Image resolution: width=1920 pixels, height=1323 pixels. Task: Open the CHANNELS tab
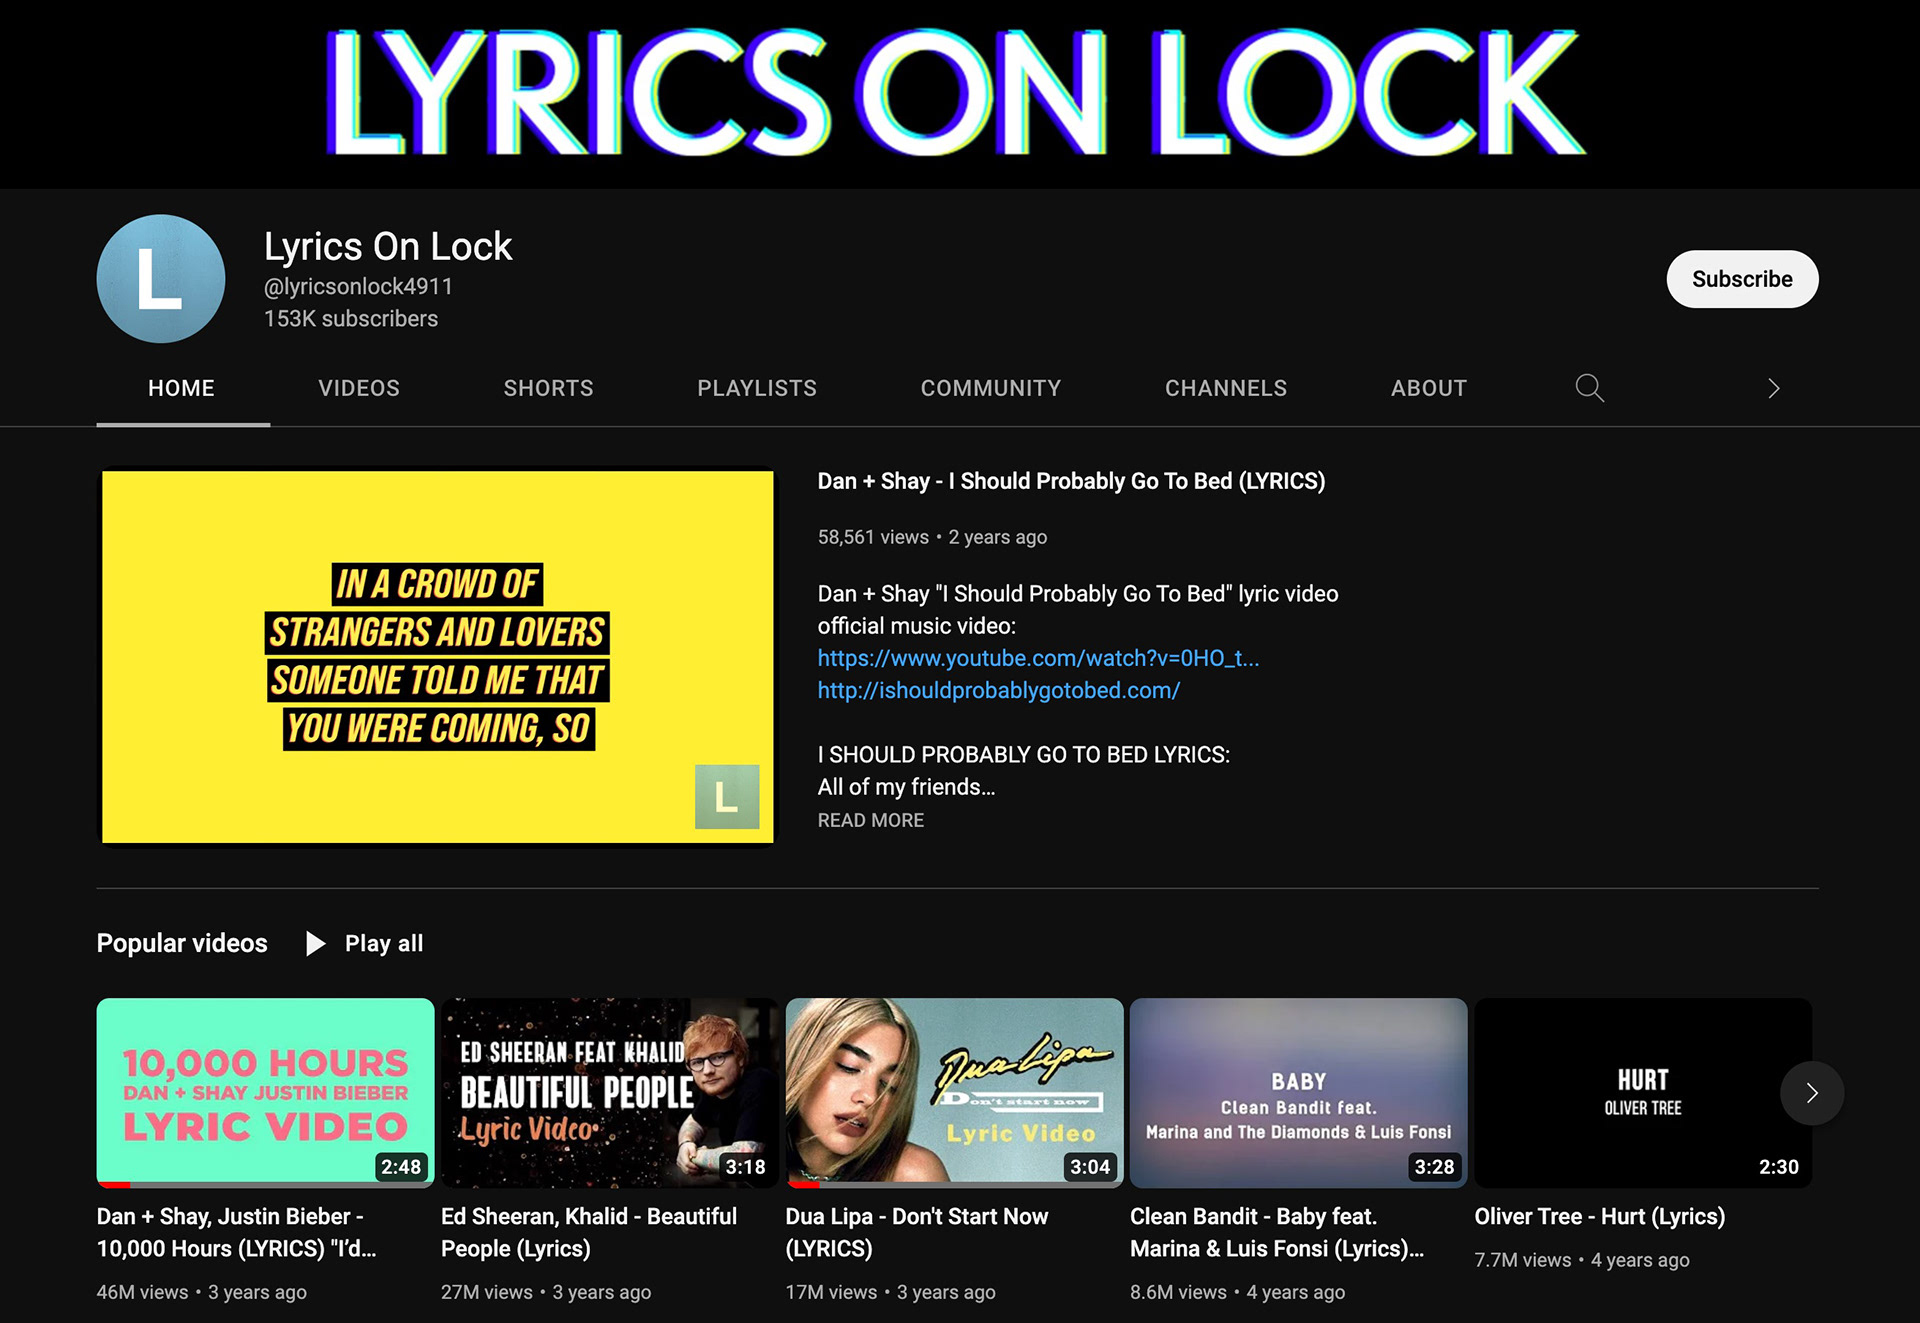pos(1226,388)
